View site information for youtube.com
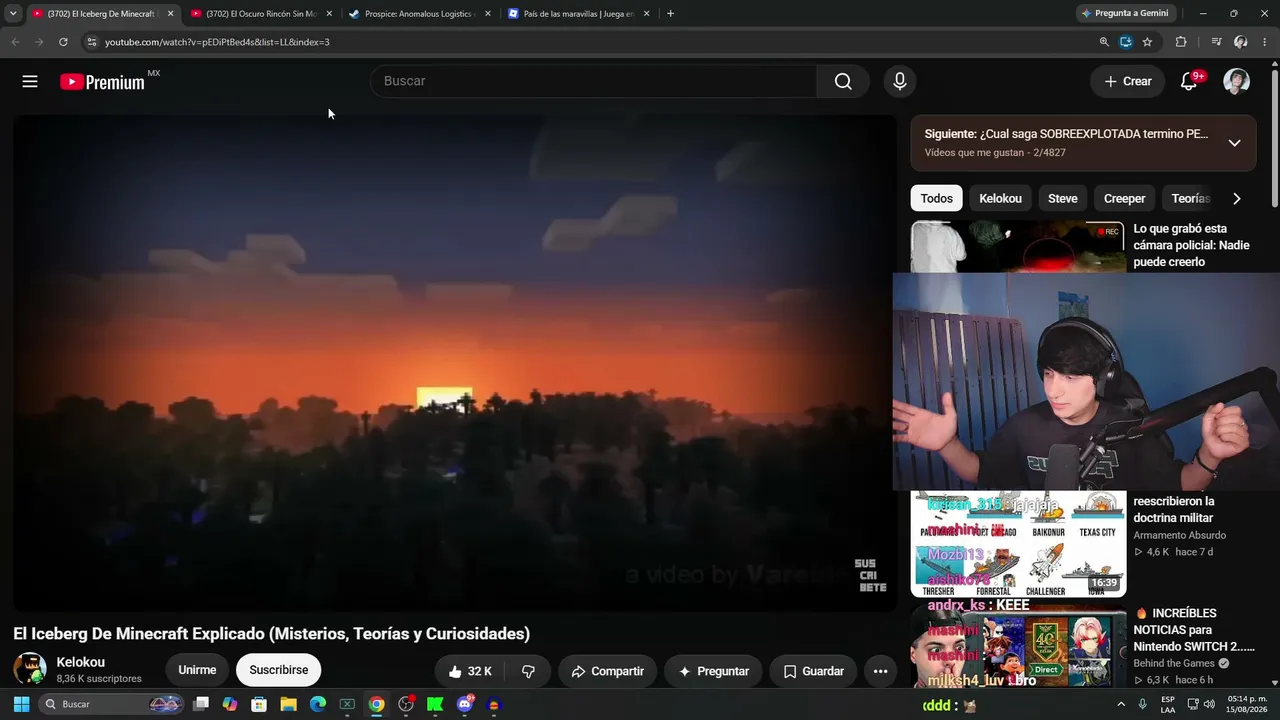Viewport: 1280px width, 720px height. (91, 42)
